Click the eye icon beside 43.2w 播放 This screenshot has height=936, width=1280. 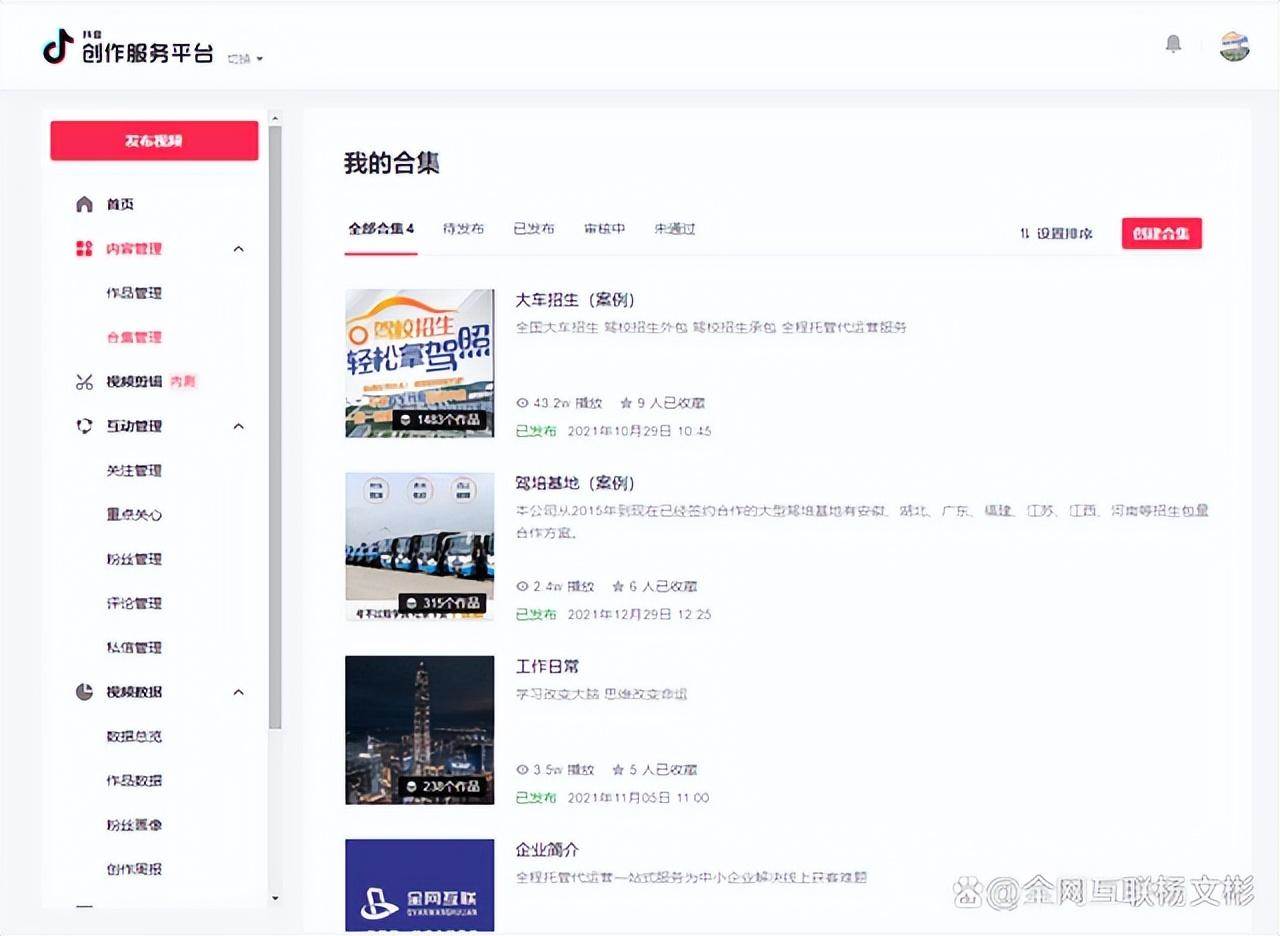522,403
